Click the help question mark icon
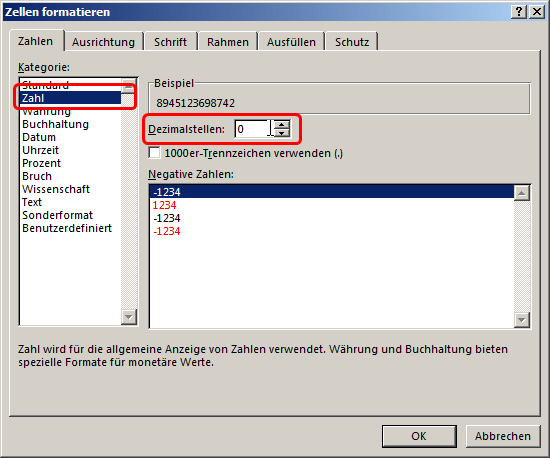The width and height of the screenshot is (550, 458). click(519, 12)
